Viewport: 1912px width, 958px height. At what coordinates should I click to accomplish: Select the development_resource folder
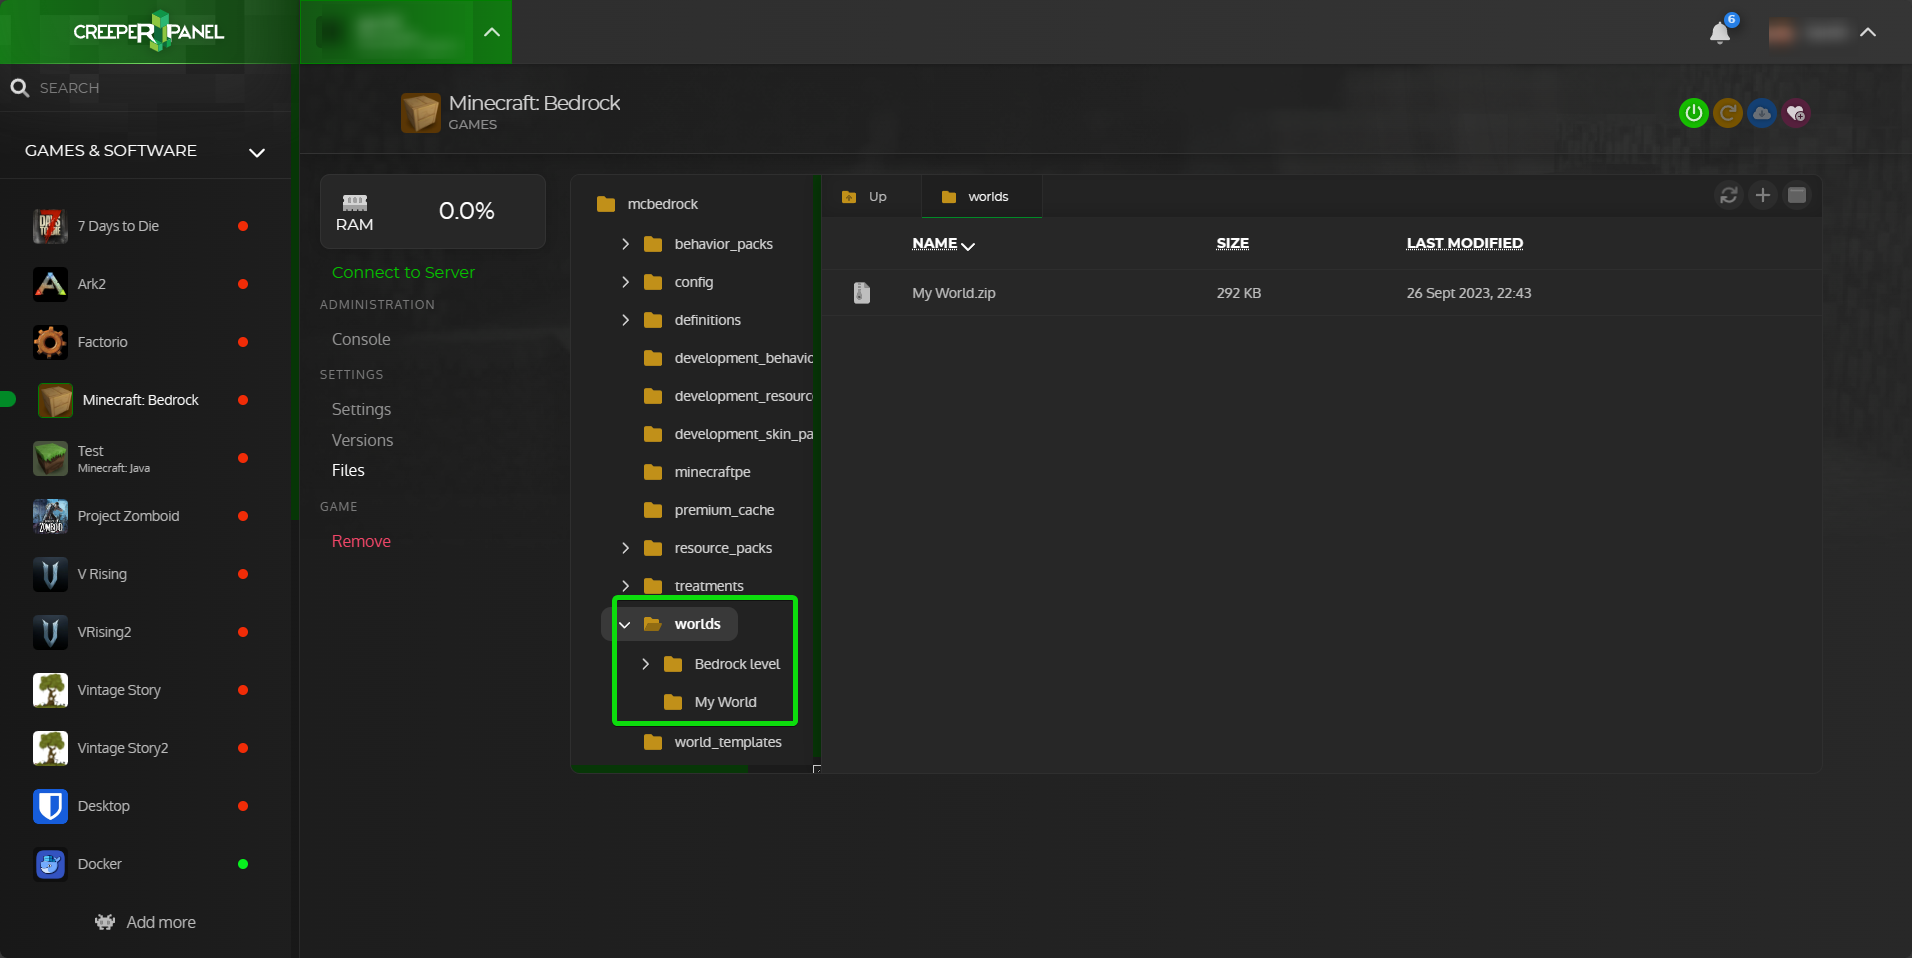tap(728, 396)
